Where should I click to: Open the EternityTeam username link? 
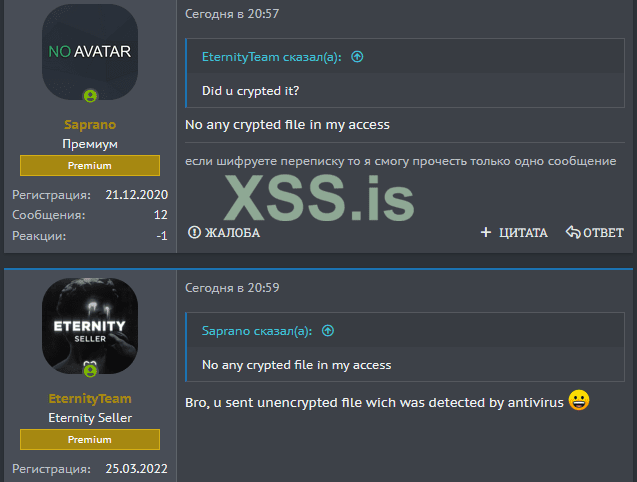tap(90, 398)
